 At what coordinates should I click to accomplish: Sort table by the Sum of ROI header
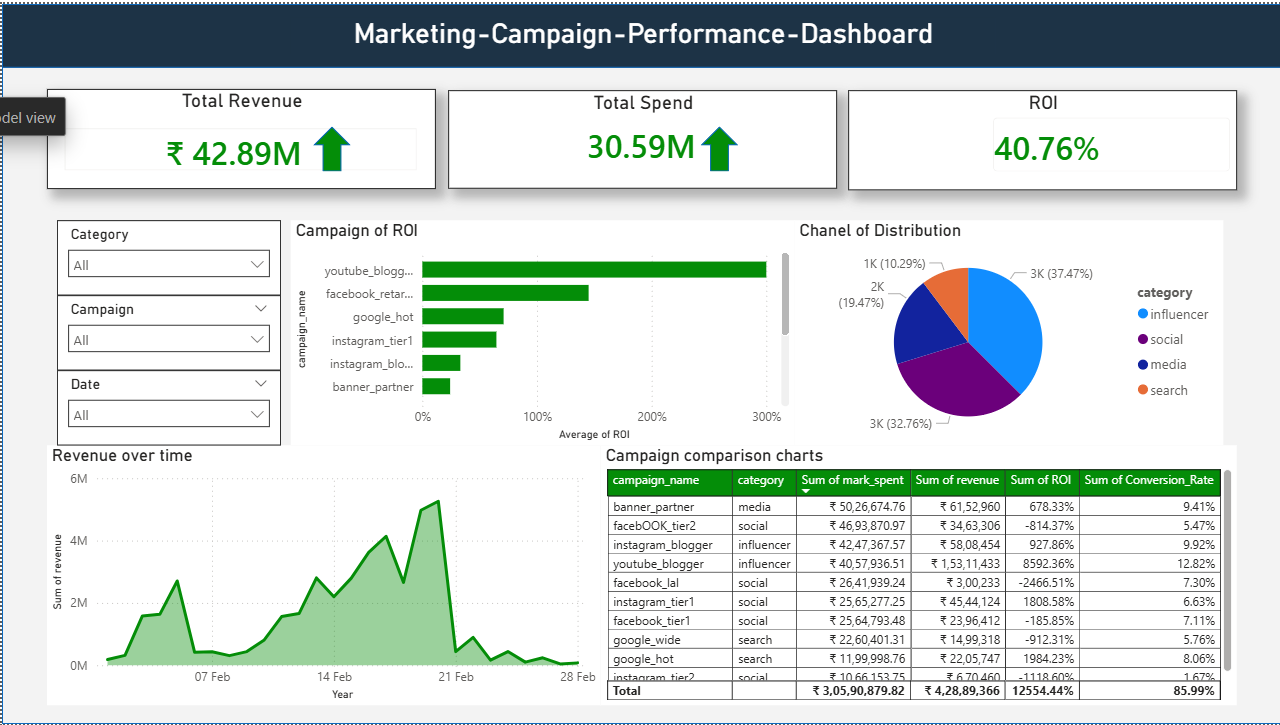[1041, 481]
